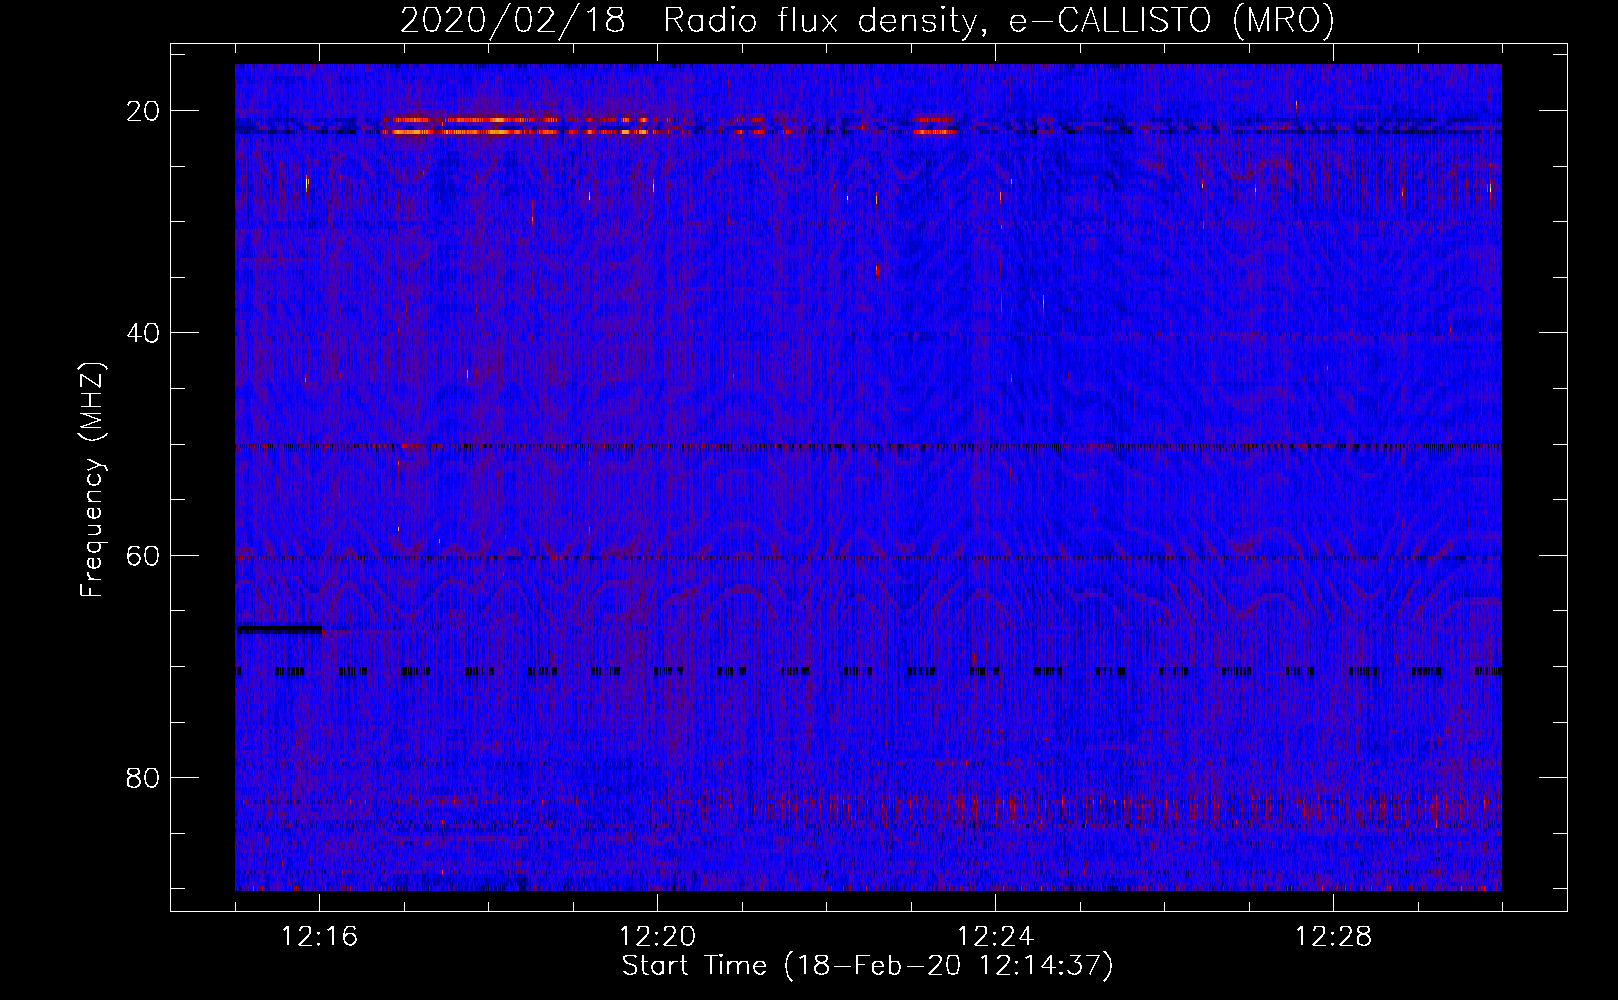
Task: Click the short black bar near 67 MHz
Action: [x=279, y=629]
